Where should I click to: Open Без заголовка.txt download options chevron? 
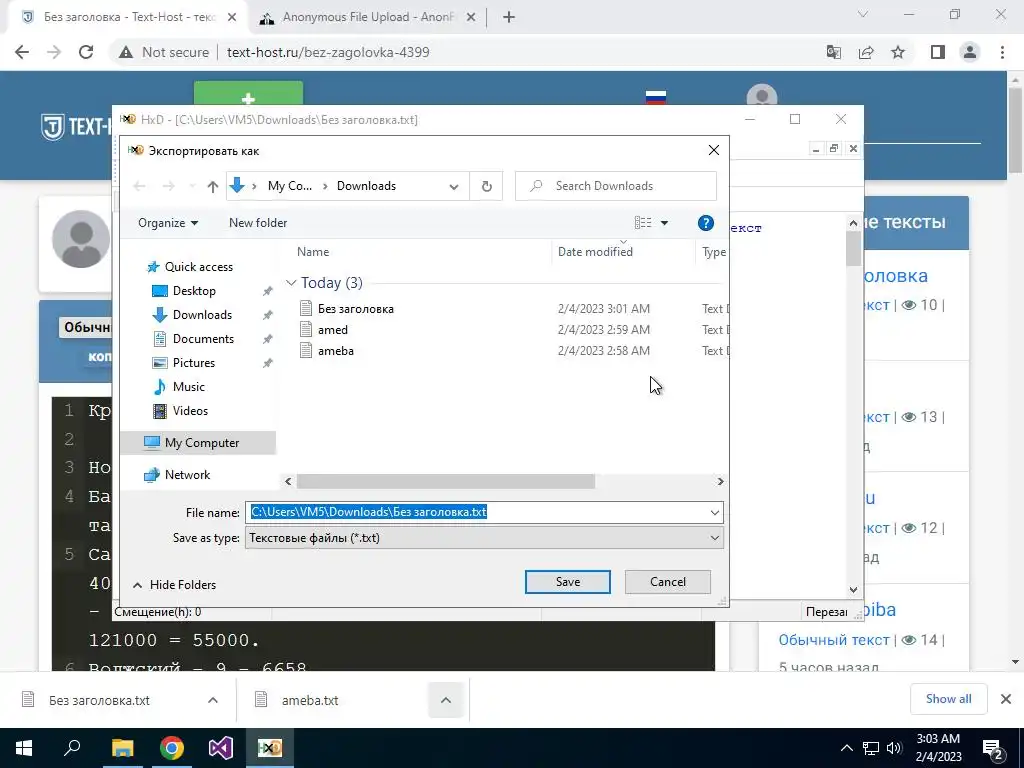point(213,700)
